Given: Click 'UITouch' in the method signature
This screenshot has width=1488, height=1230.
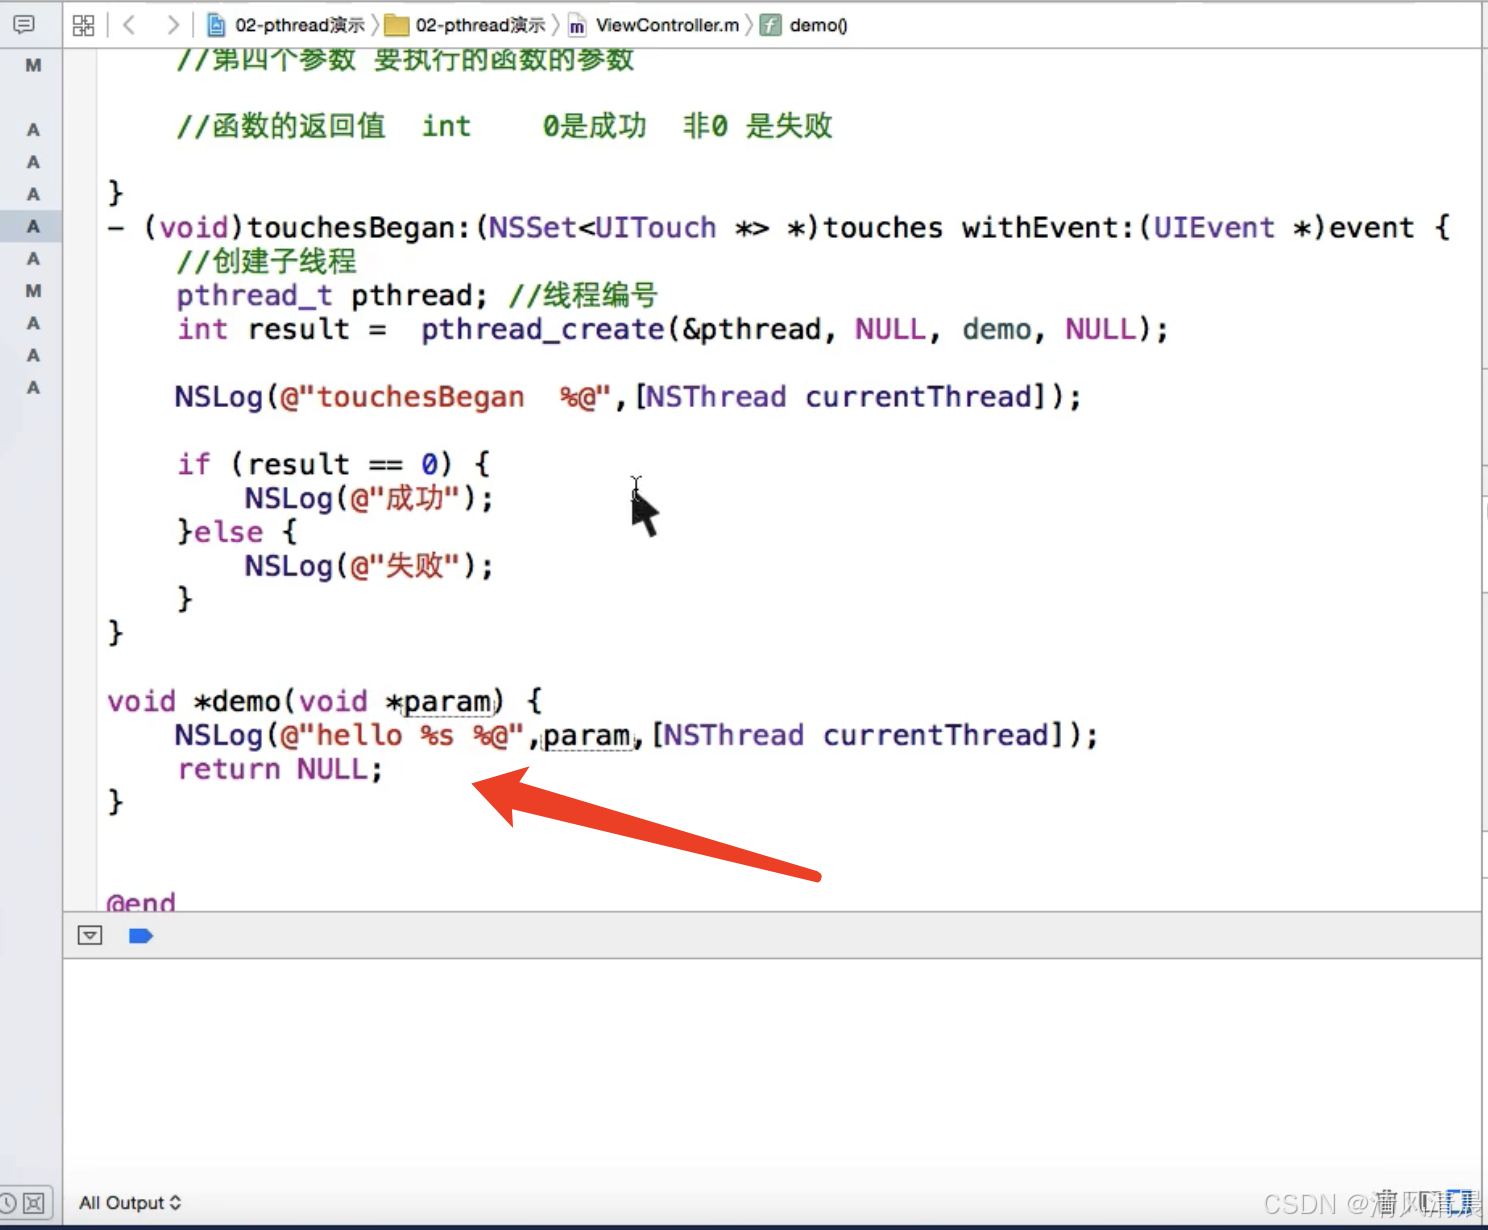Looking at the screenshot, I should (x=656, y=228).
